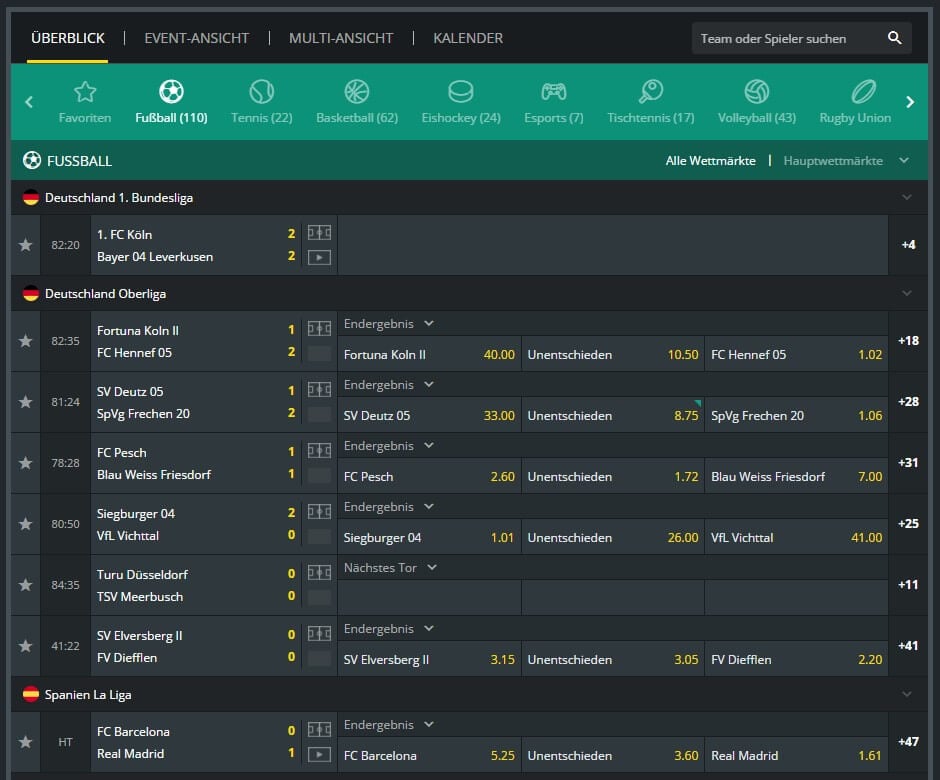
Task: Click the search magnifier icon
Action: click(x=894, y=38)
